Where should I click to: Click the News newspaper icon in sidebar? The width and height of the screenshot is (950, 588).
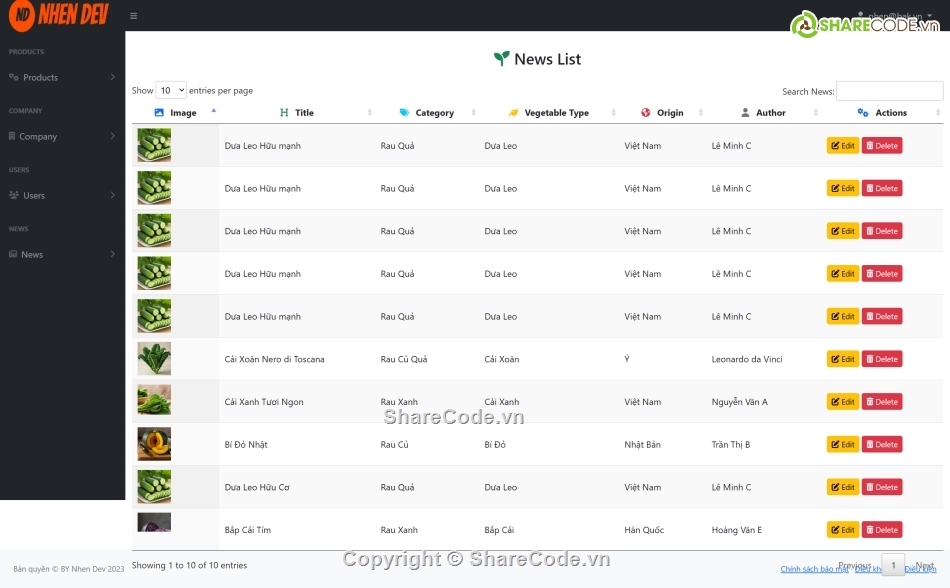[13, 254]
